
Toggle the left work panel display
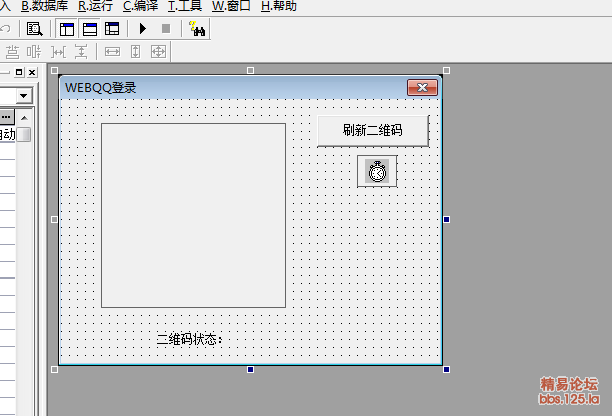(65, 29)
